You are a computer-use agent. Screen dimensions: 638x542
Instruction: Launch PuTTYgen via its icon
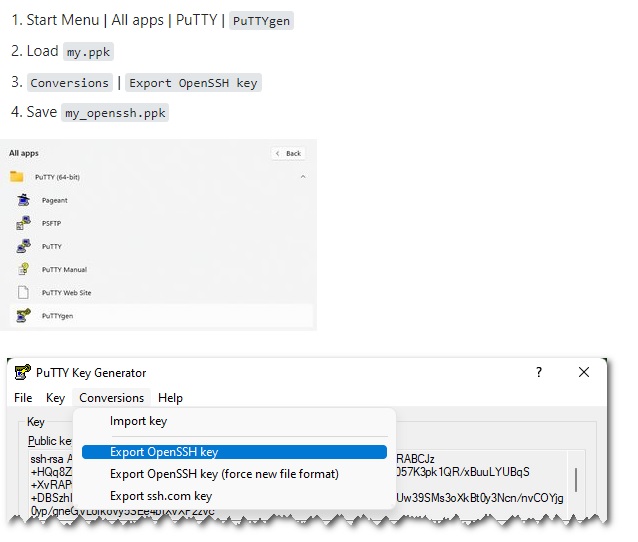click(x=23, y=315)
